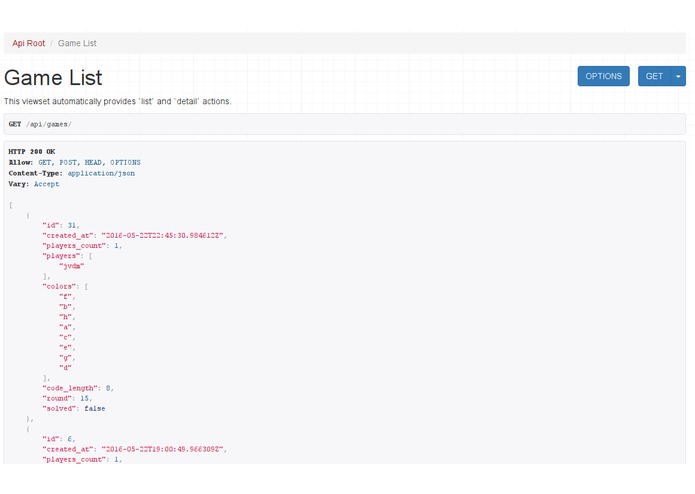This screenshot has height=494, width=695.
Task: Click the blue GET button
Action: click(654, 76)
